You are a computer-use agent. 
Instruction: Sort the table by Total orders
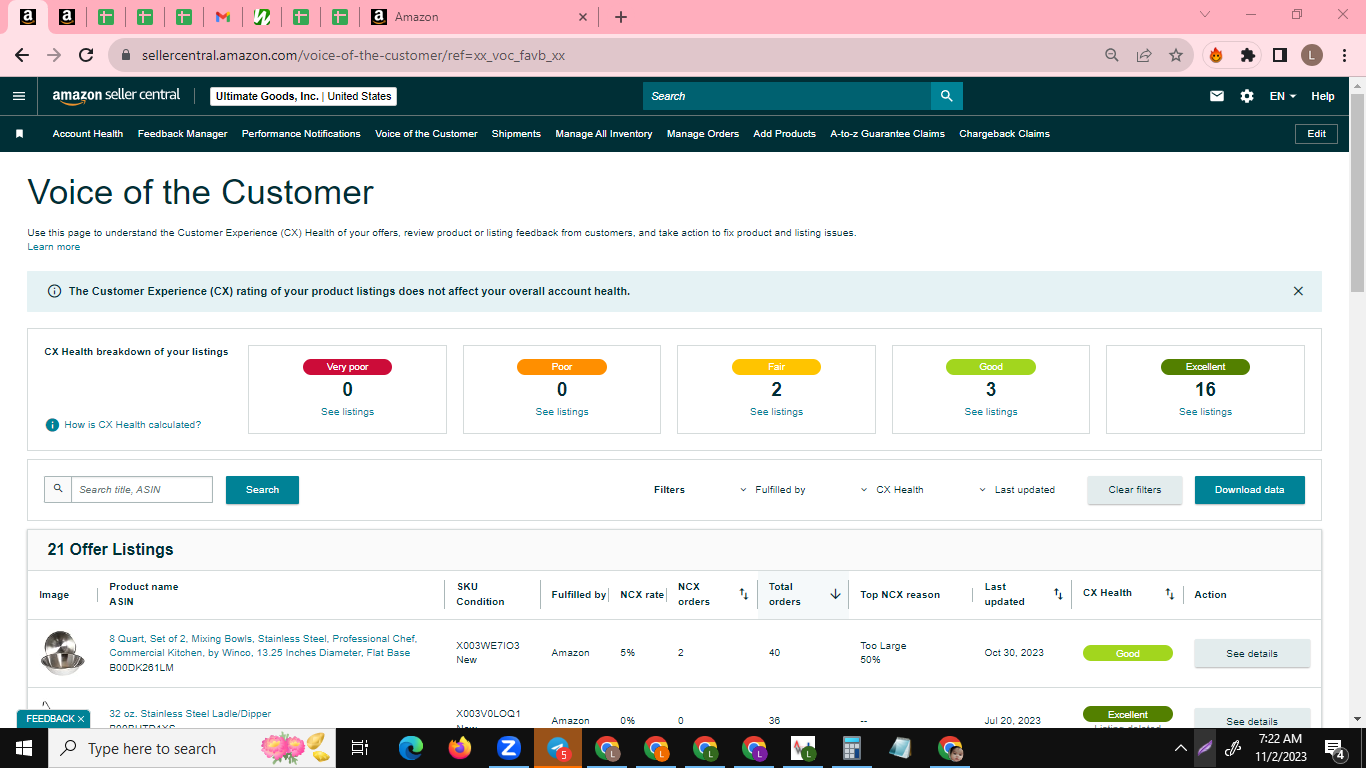(x=835, y=594)
